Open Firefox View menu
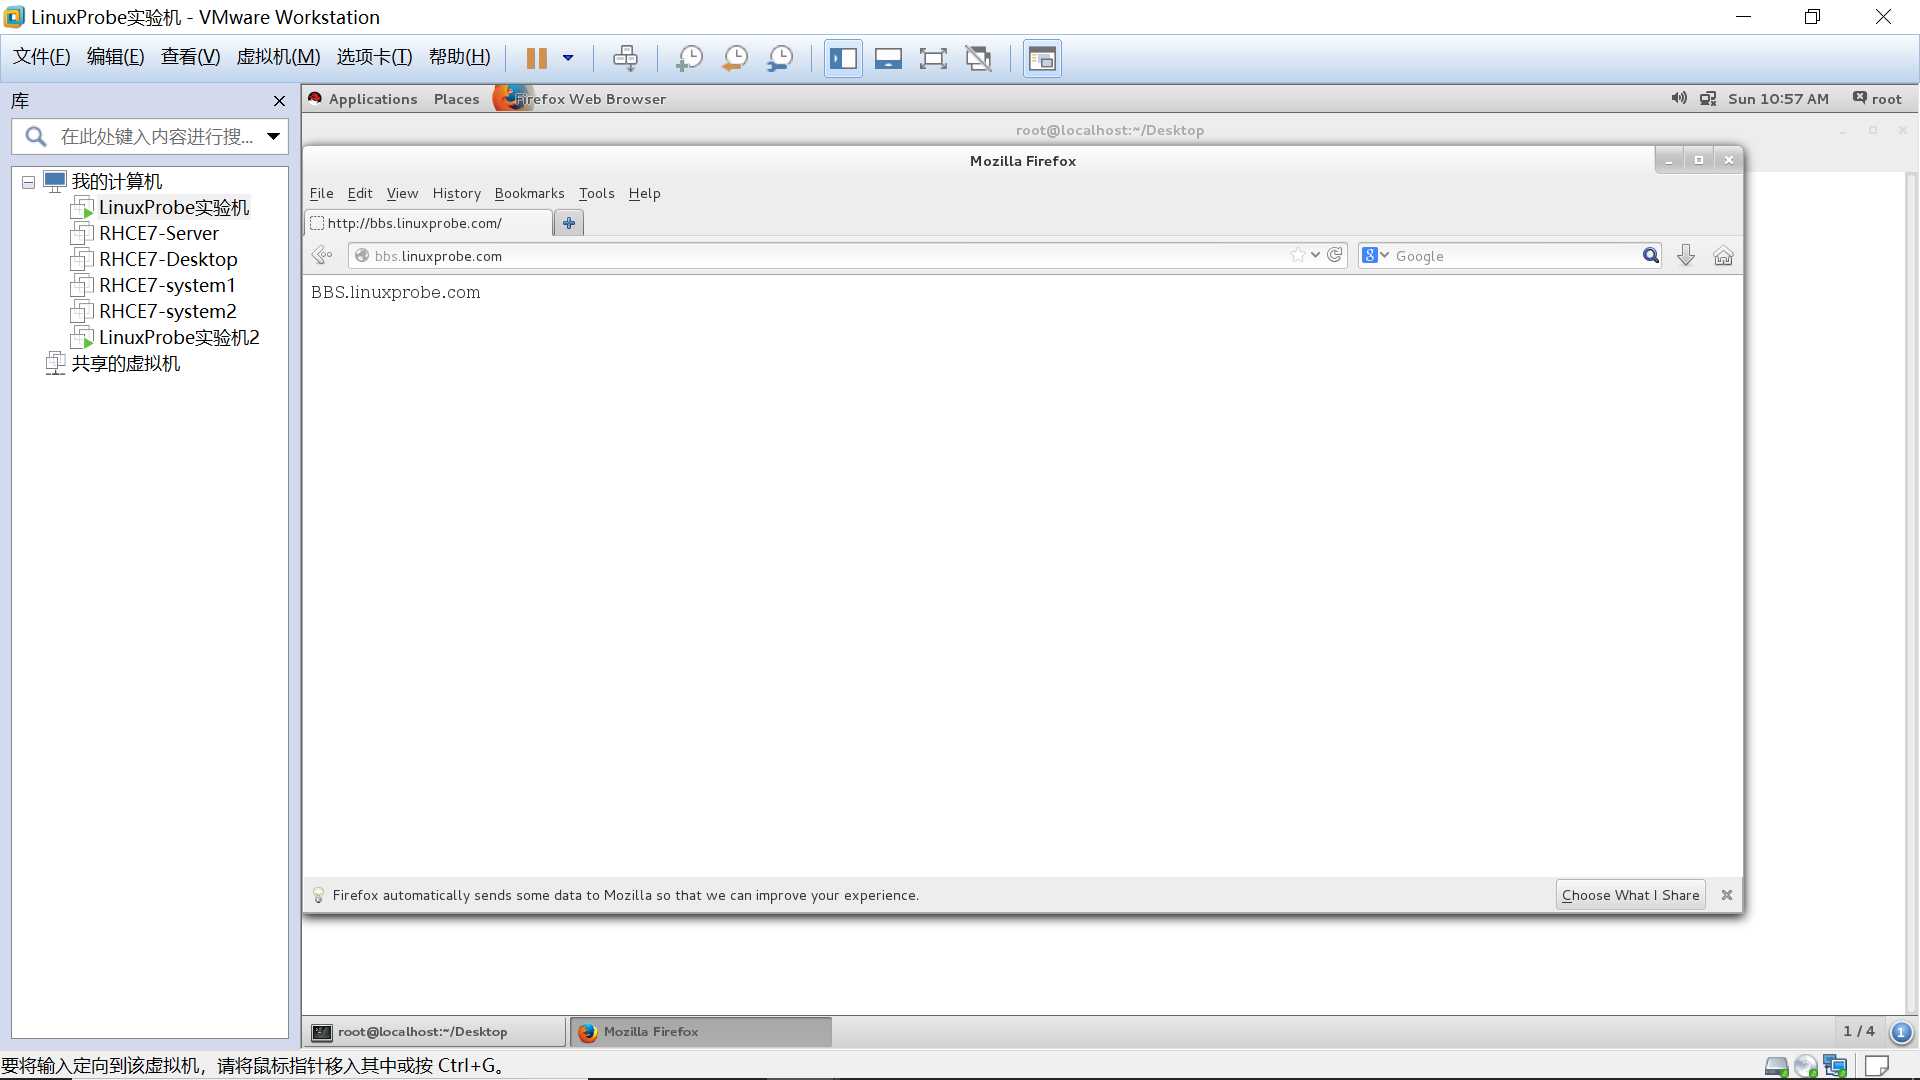The image size is (1920, 1080). tap(402, 193)
